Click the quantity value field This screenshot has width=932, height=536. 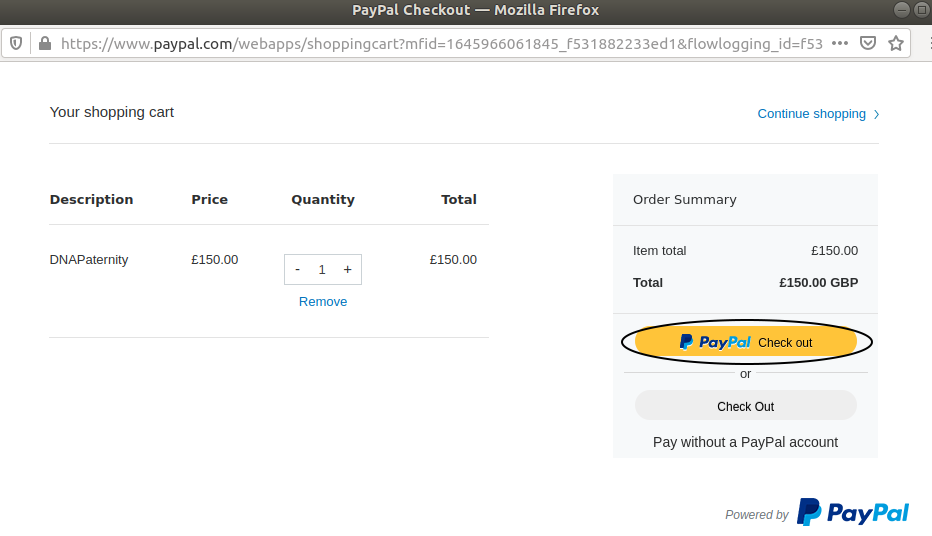point(322,269)
